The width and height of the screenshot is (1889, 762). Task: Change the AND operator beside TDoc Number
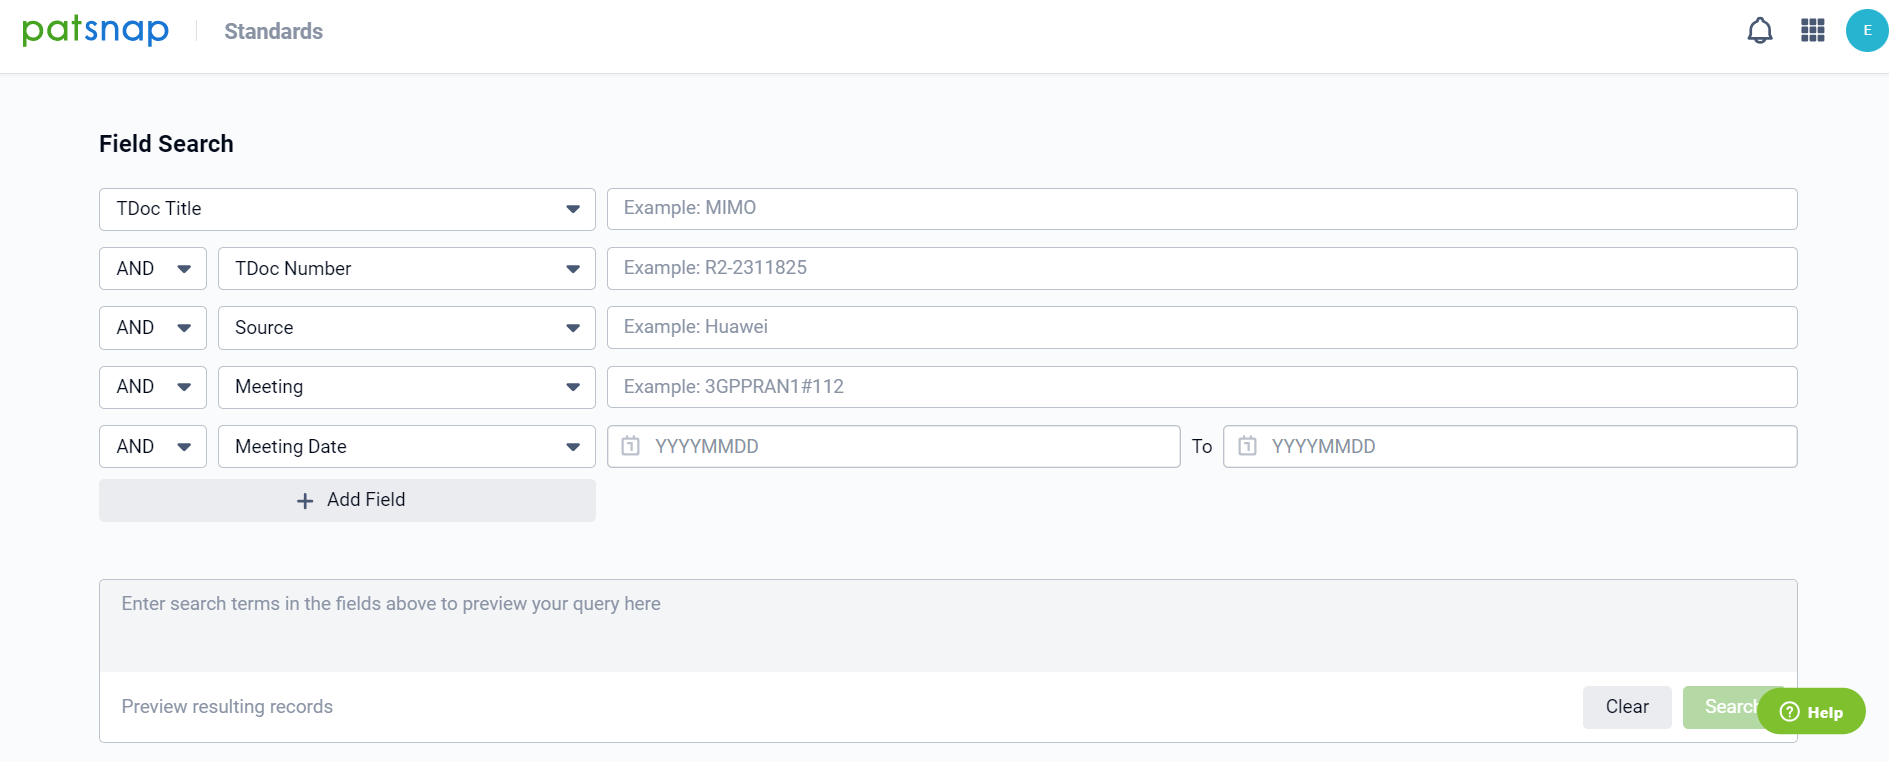[153, 268]
